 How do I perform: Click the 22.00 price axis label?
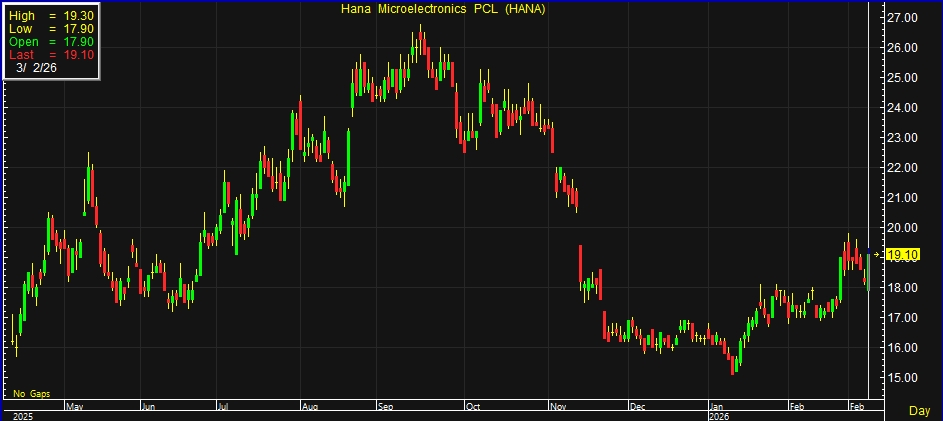pyautogui.click(x=903, y=168)
